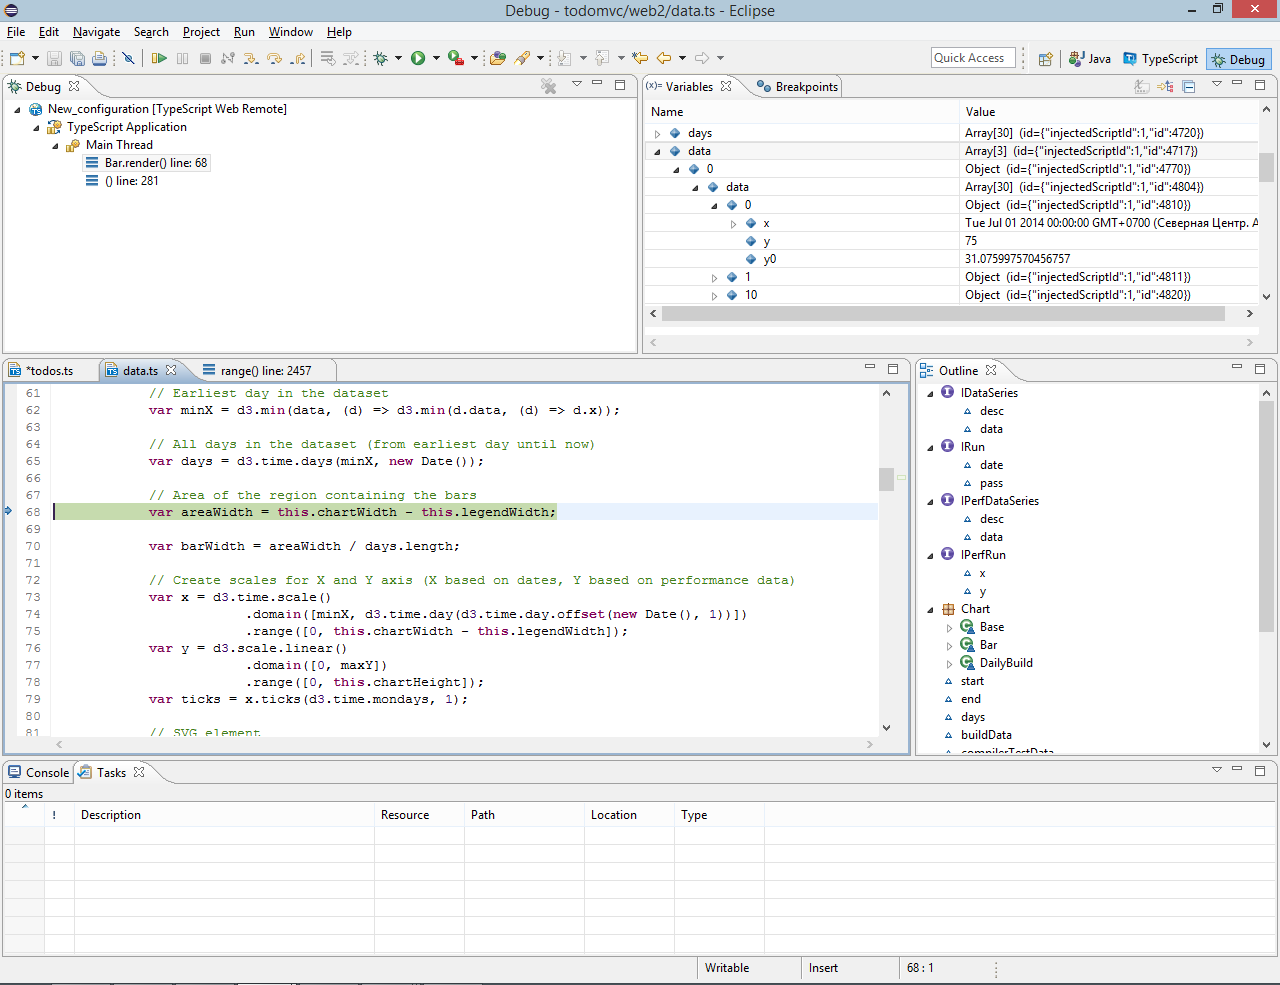Go to last edit location
The height and width of the screenshot is (985, 1280).
tap(640, 58)
